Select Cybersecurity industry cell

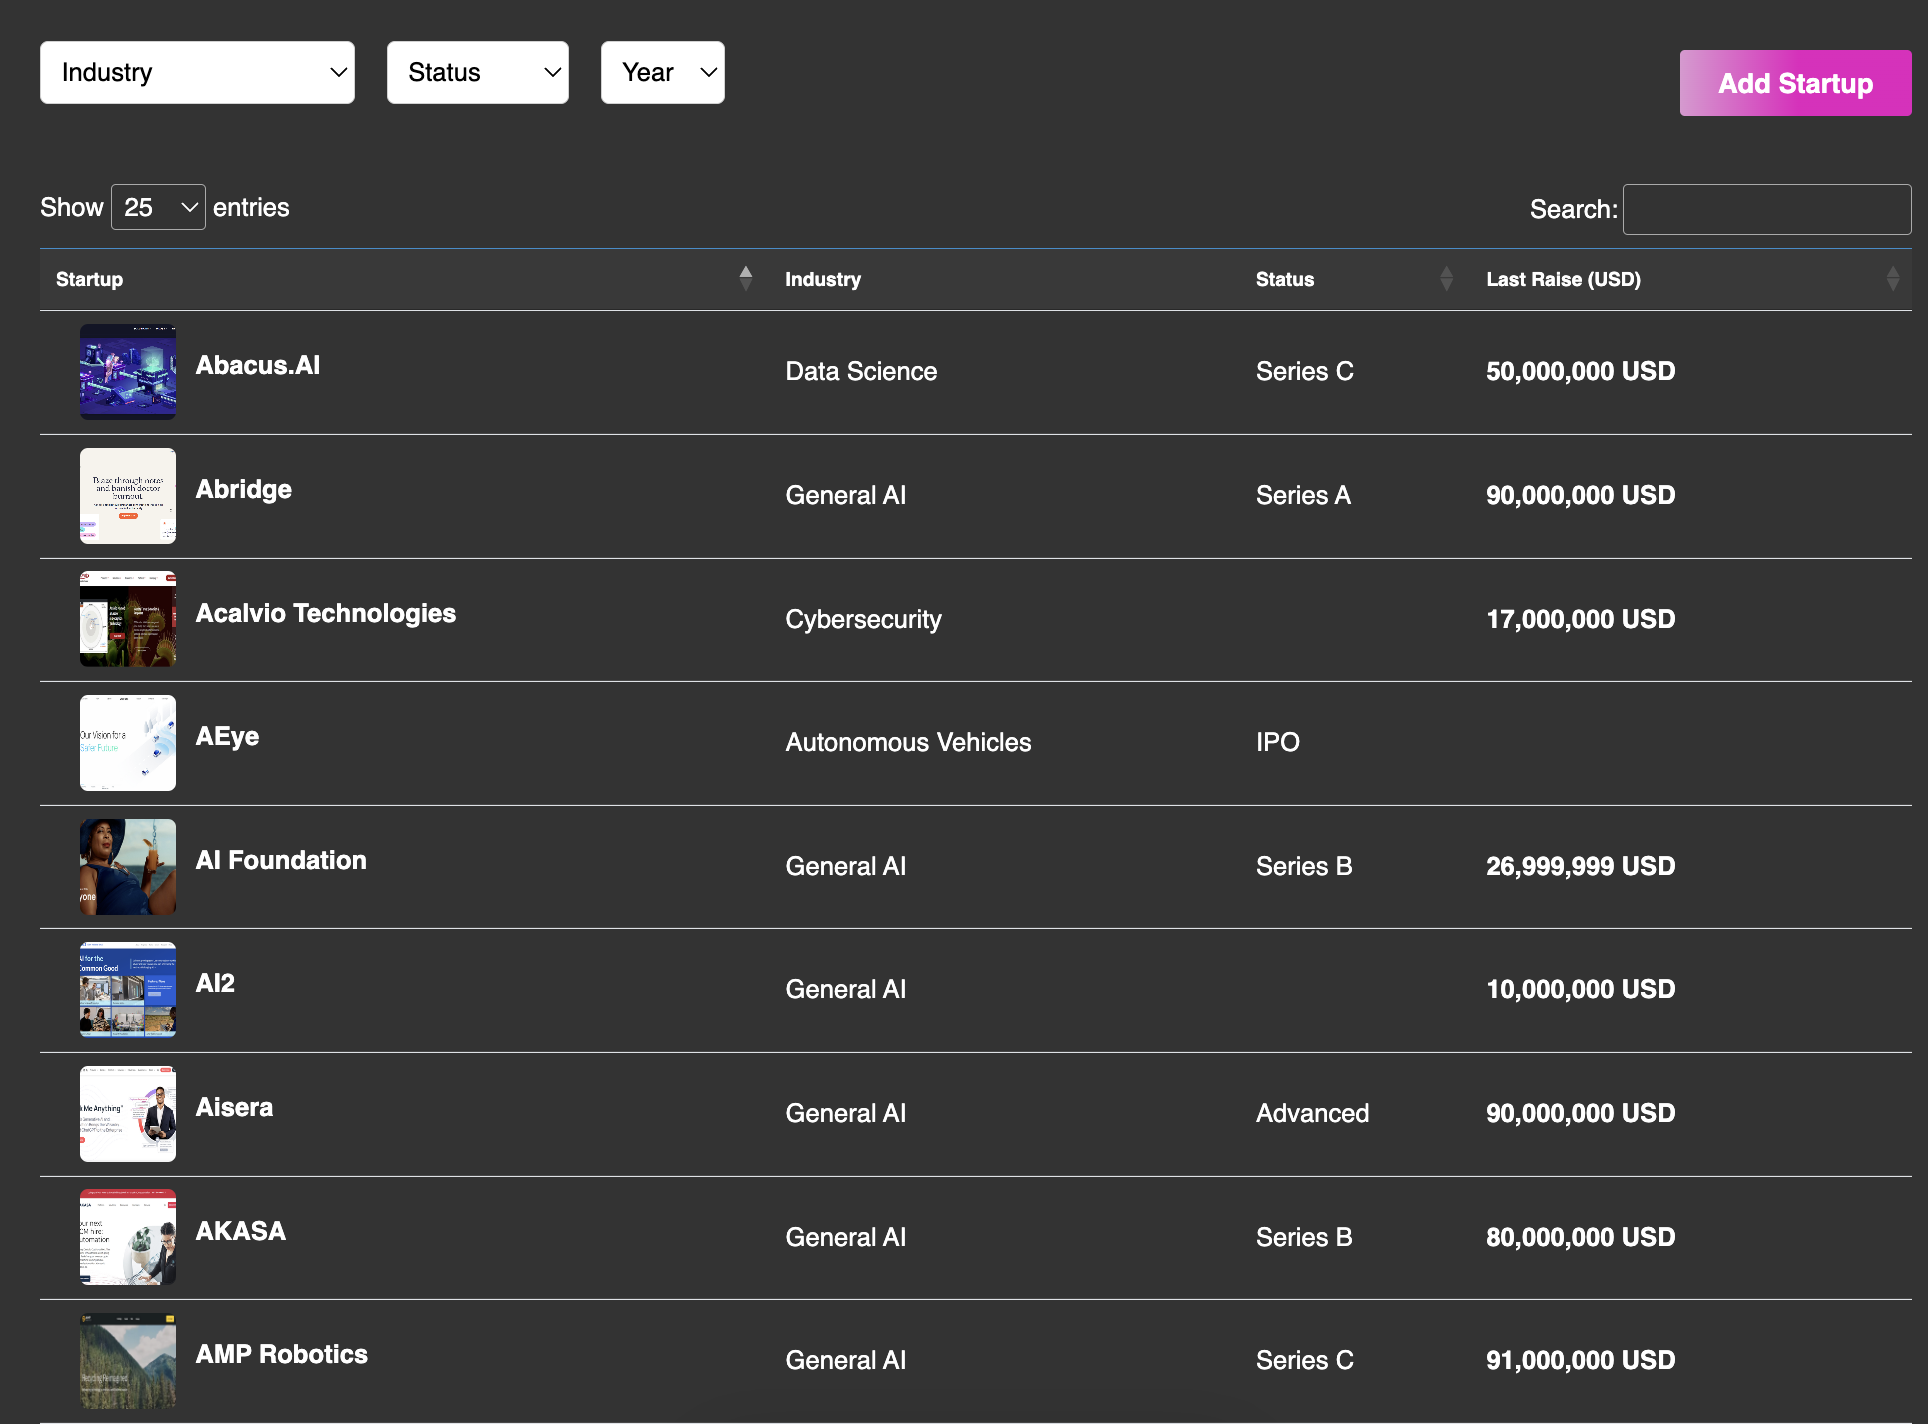tap(863, 619)
